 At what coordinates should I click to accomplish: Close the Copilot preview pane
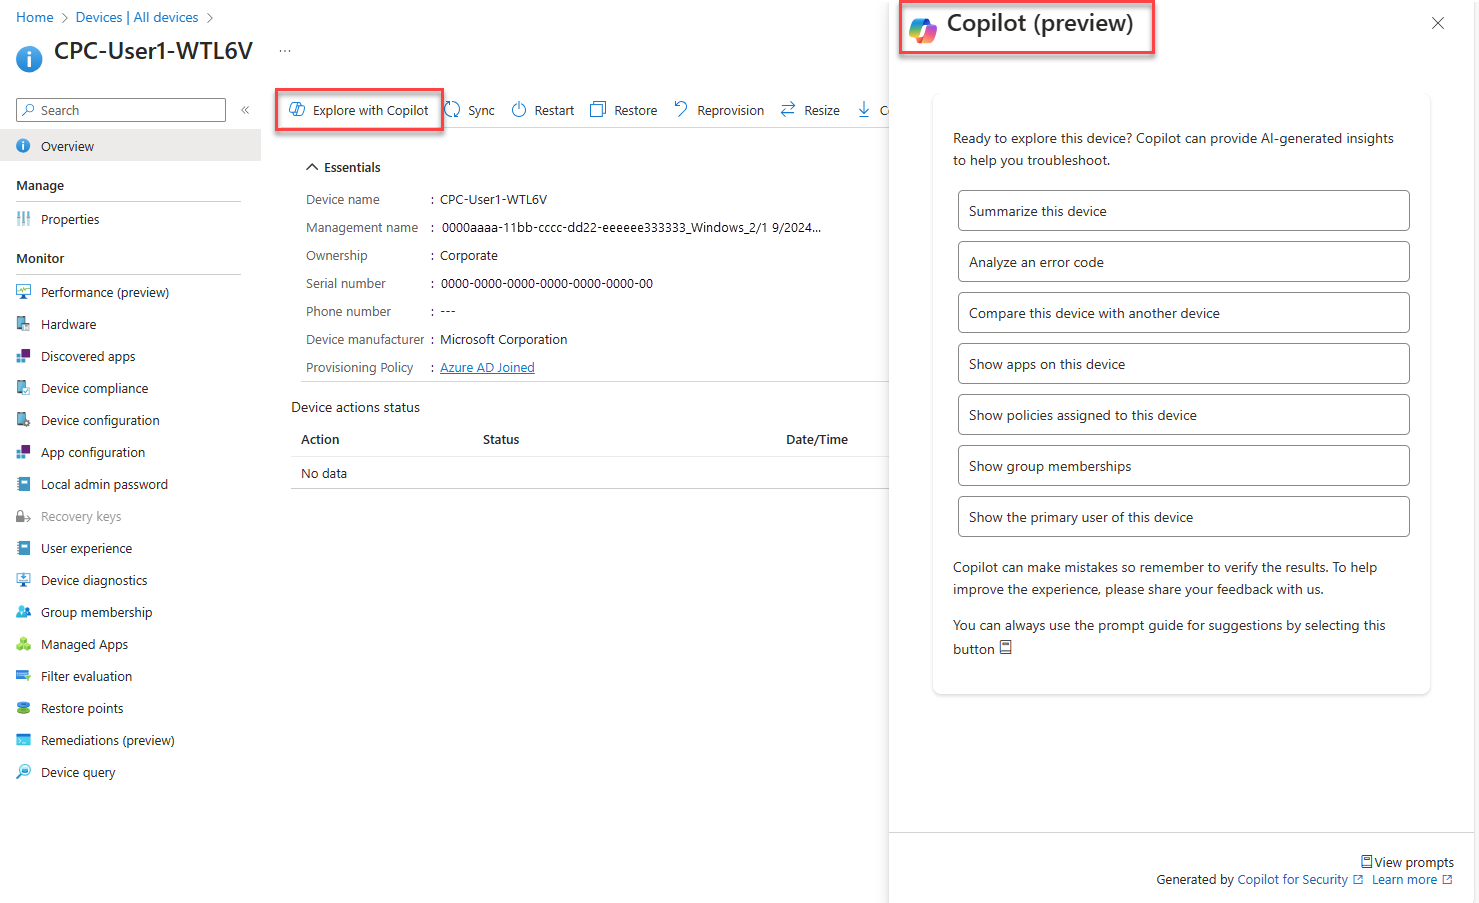click(x=1437, y=23)
